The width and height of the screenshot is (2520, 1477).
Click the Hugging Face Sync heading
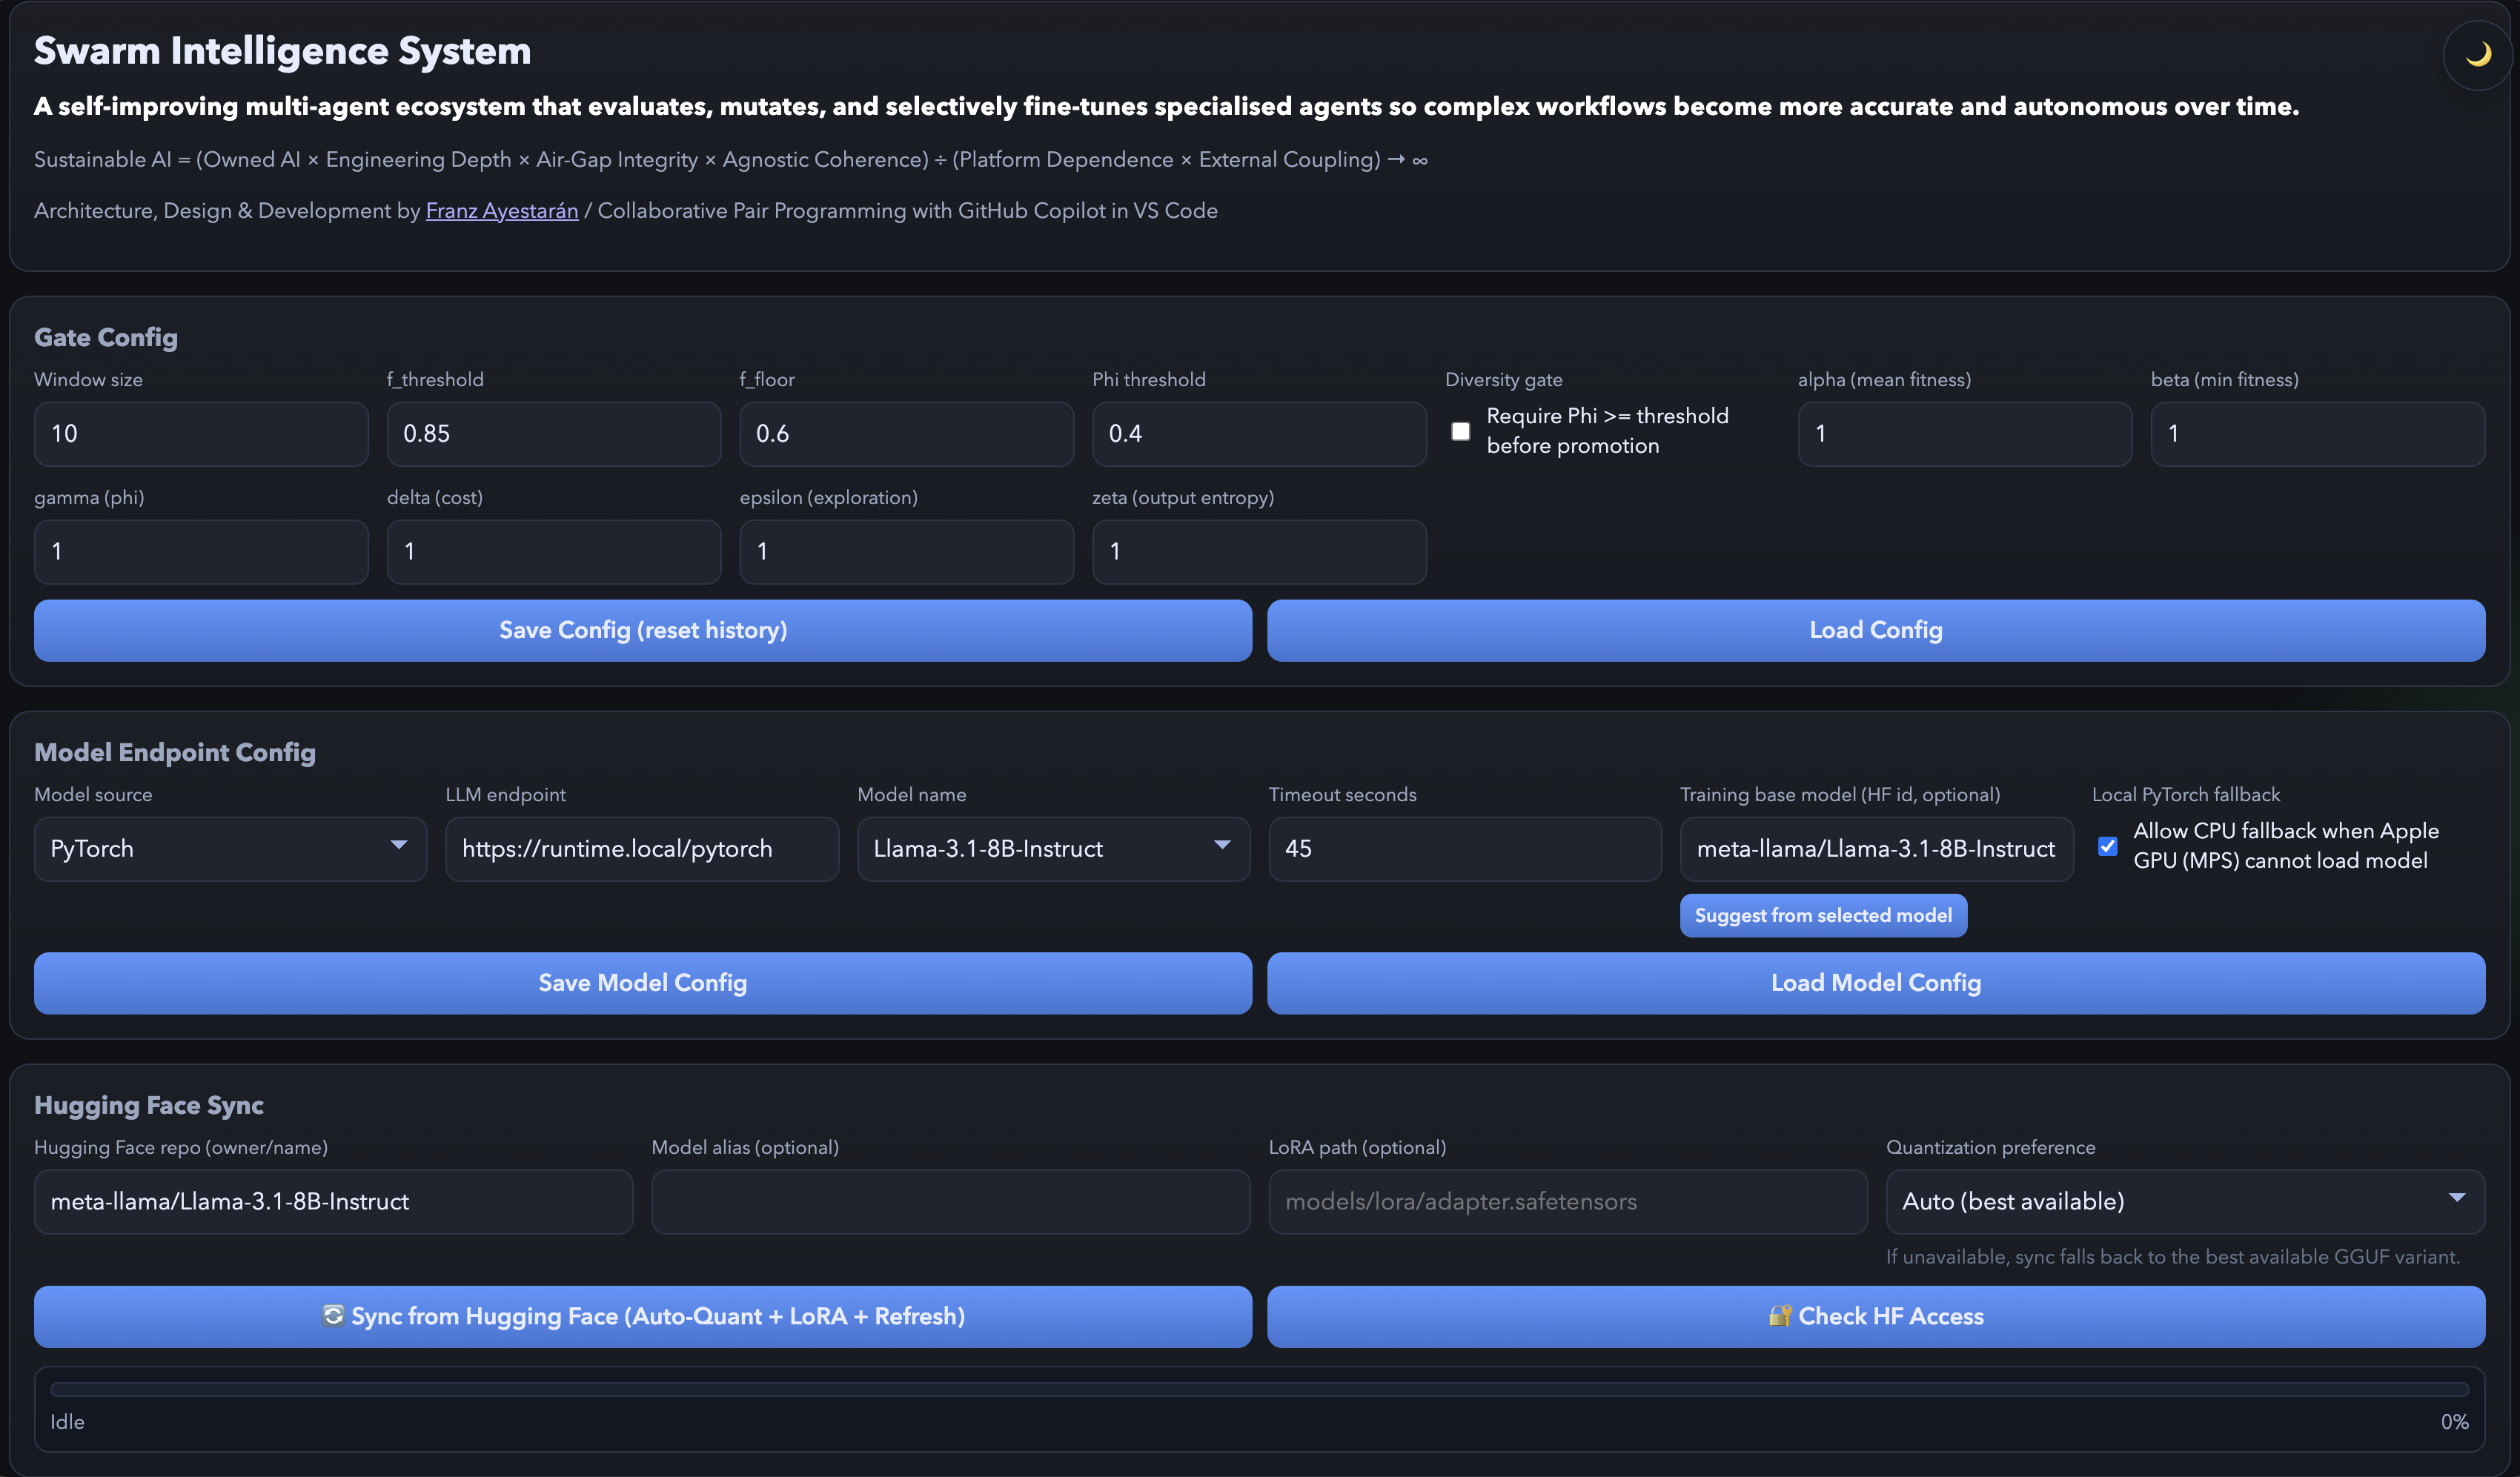(149, 1105)
